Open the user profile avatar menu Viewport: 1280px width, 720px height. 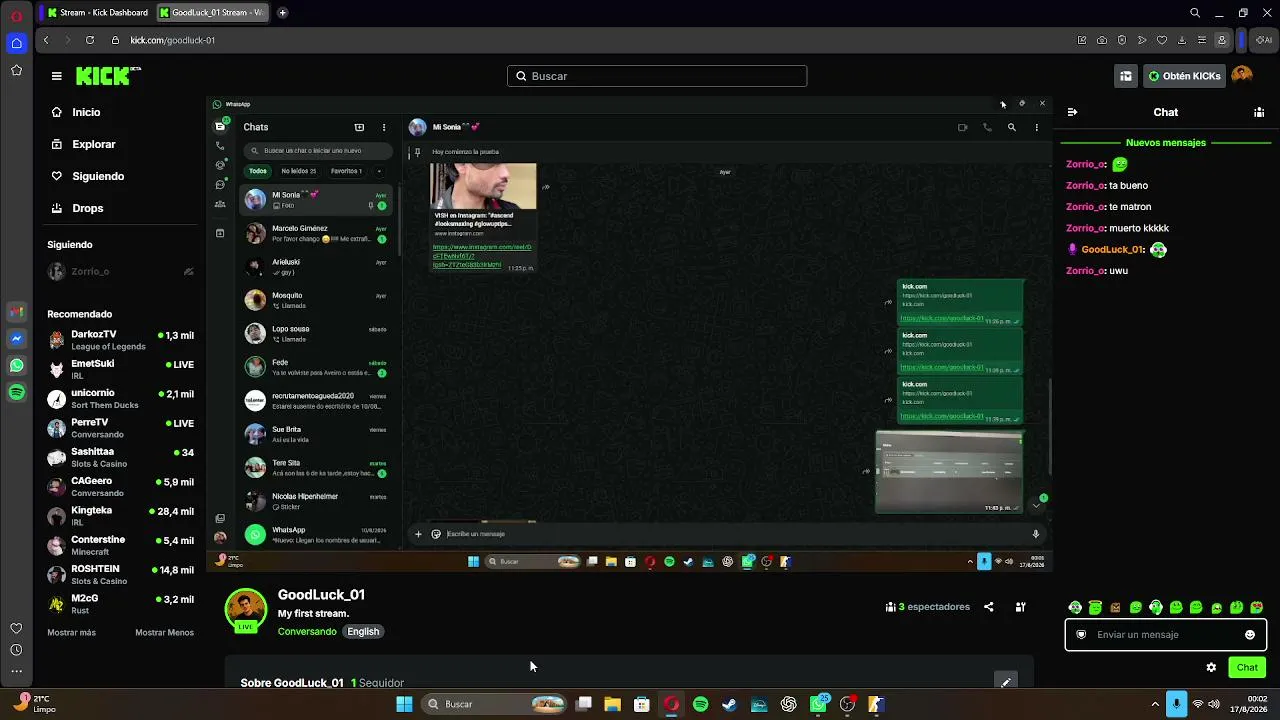pos(1242,76)
